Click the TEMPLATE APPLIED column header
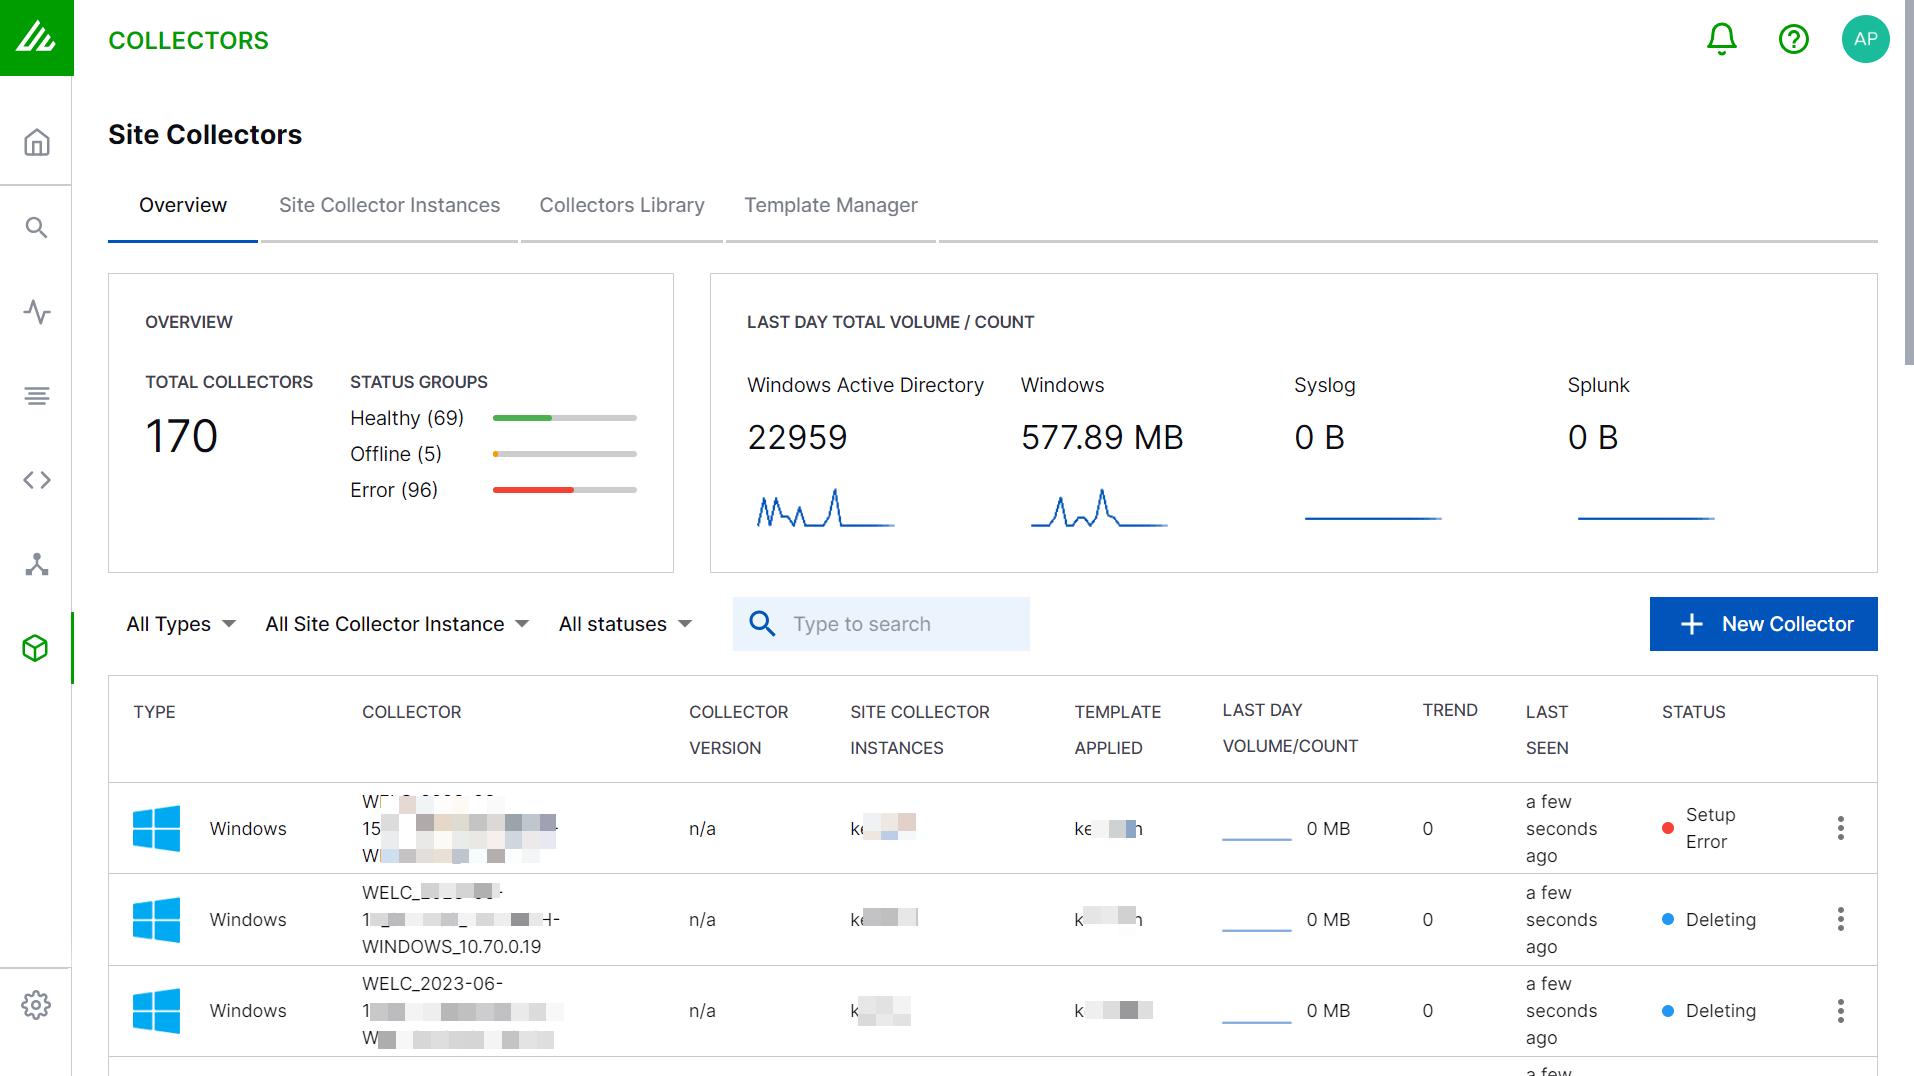The width and height of the screenshot is (1914, 1076). 1117,730
